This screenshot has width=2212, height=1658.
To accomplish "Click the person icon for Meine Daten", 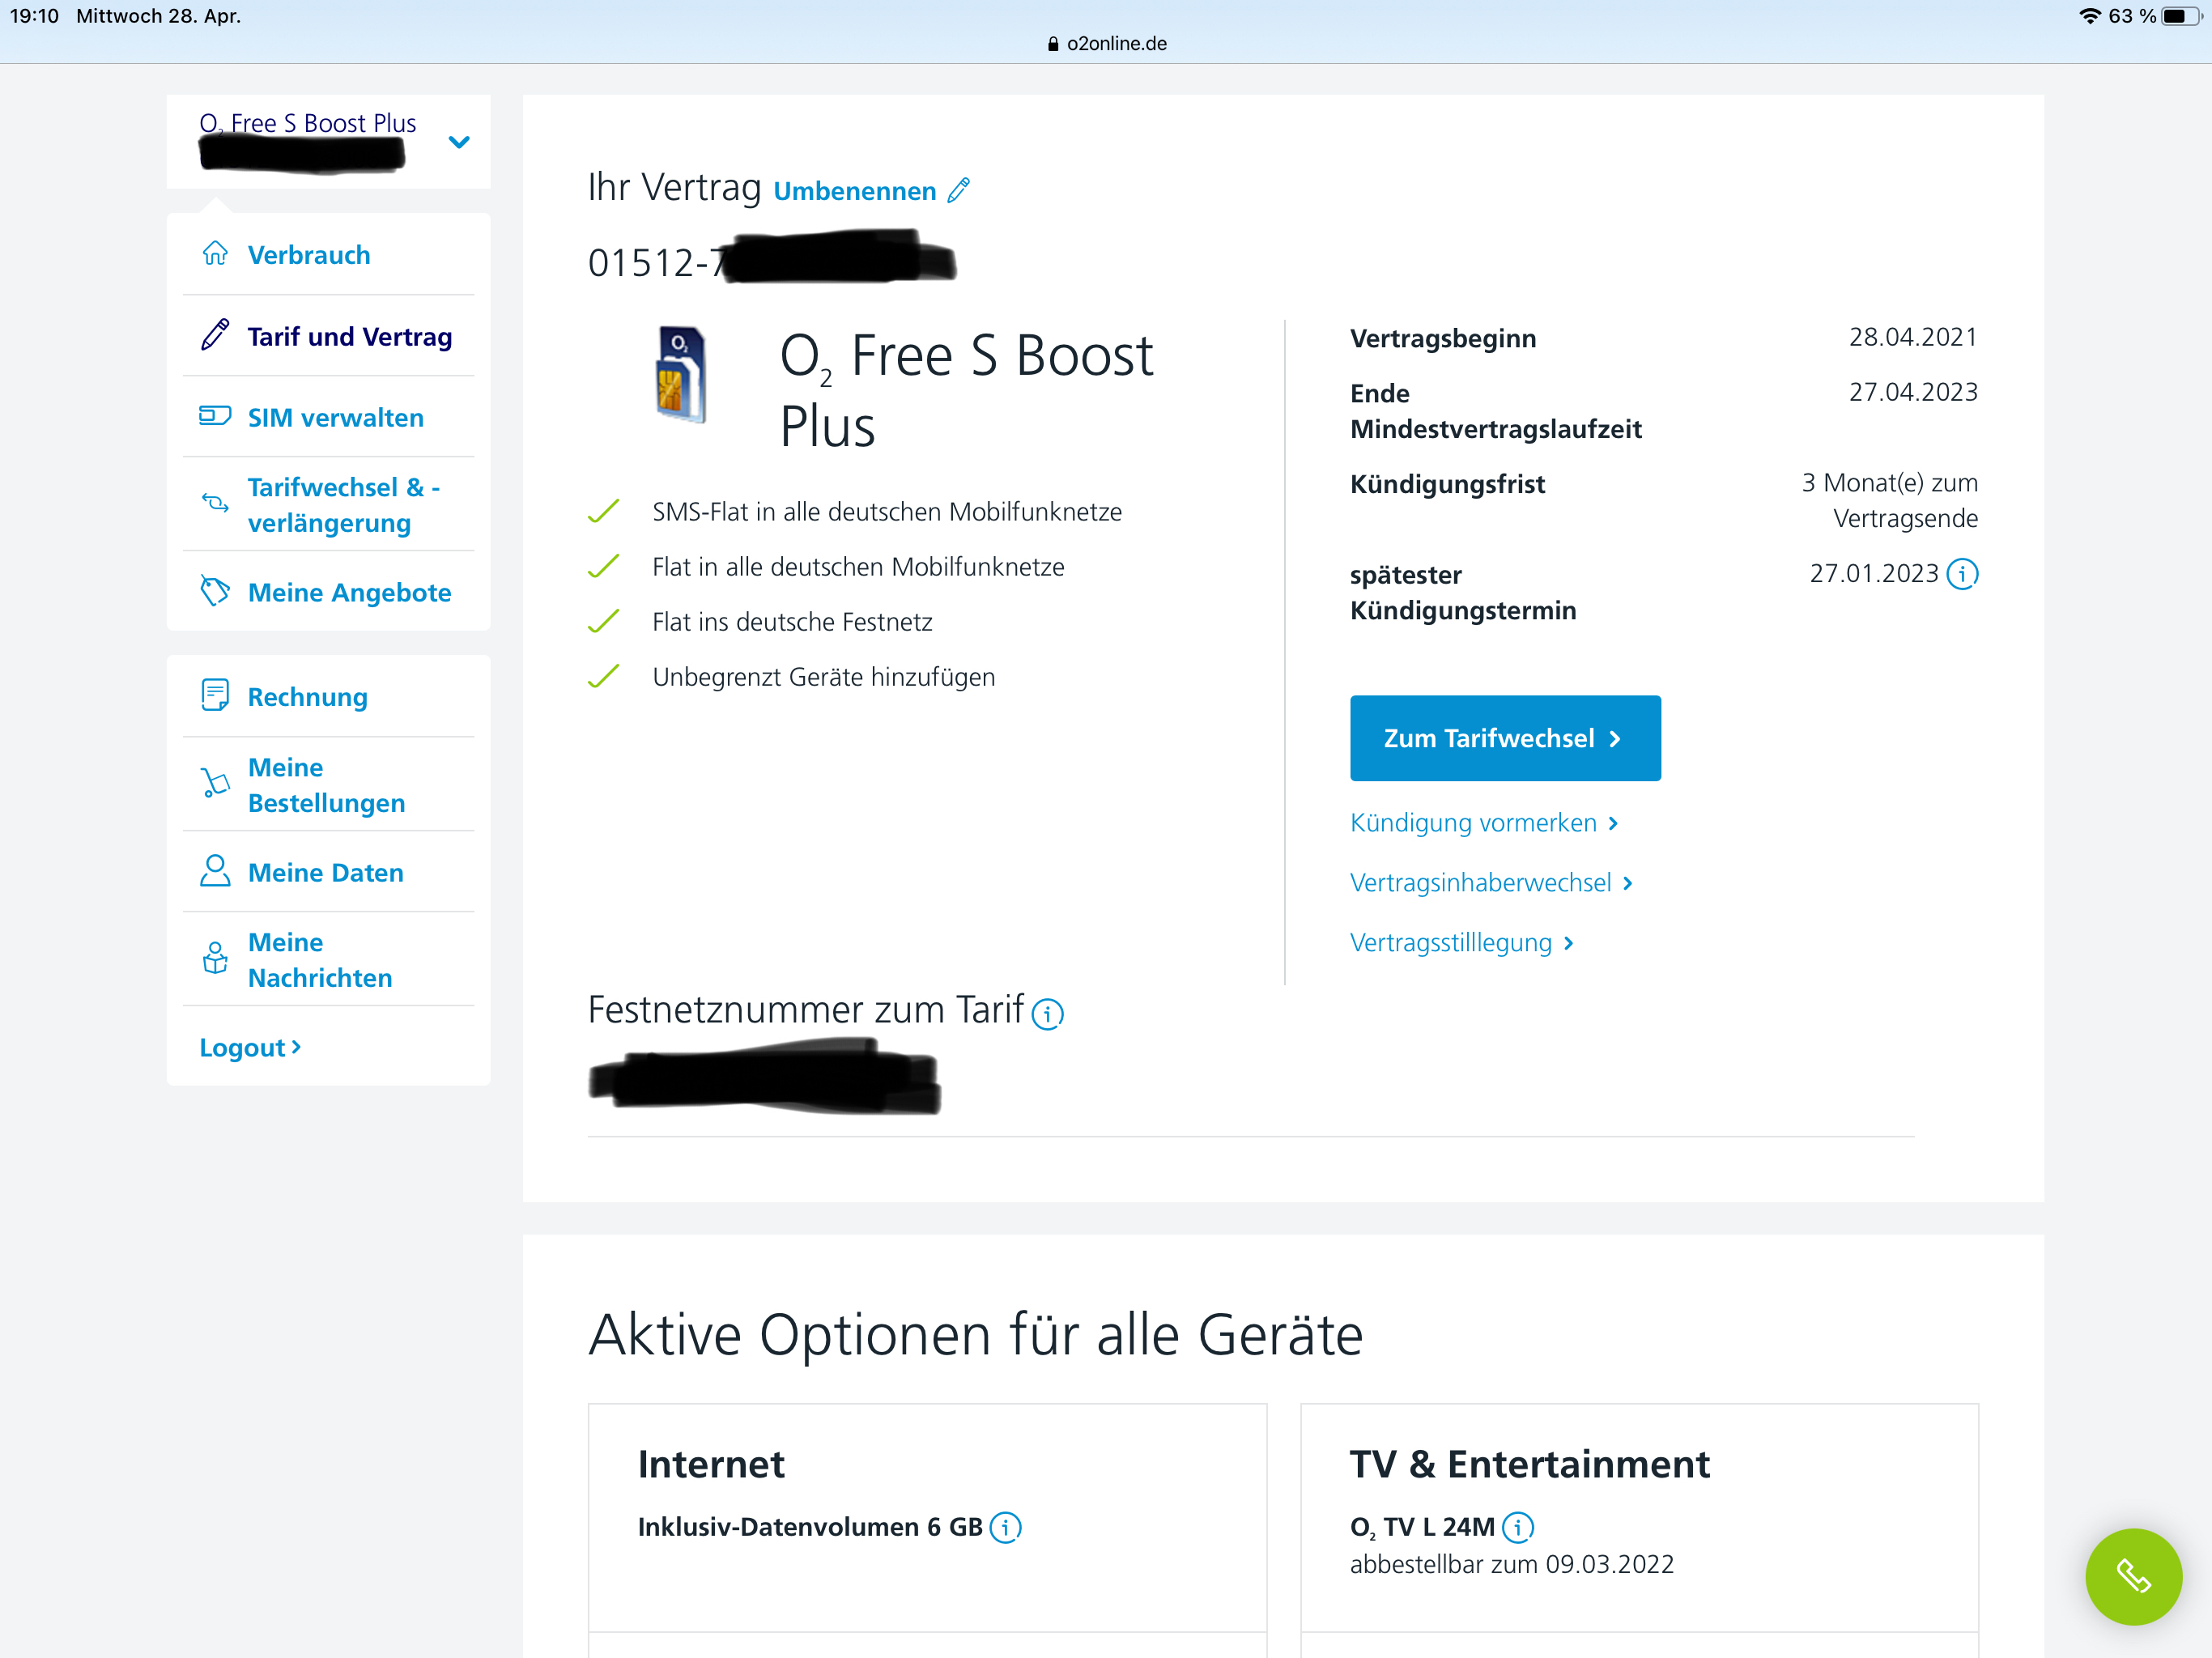I will point(215,871).
